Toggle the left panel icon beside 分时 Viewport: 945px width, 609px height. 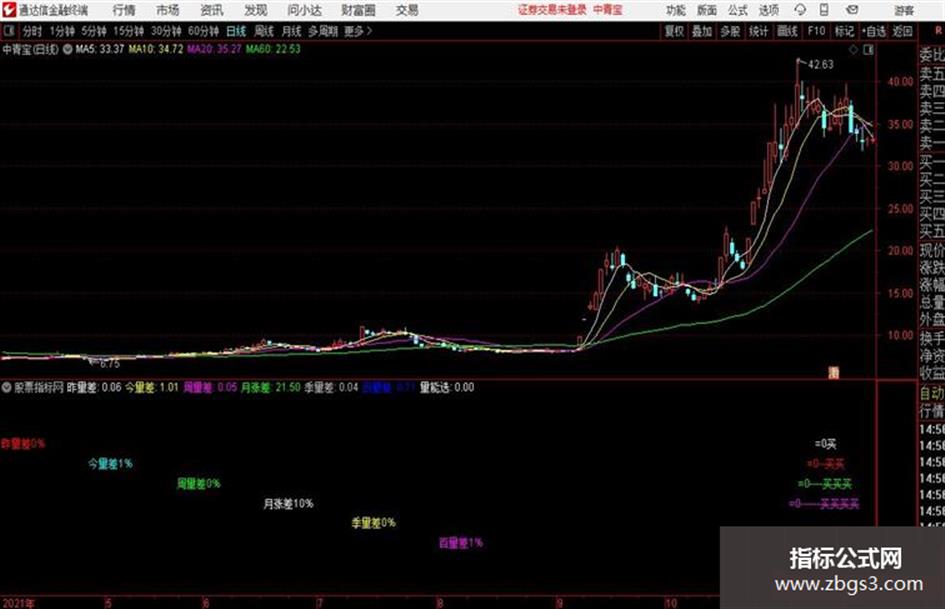[x=8, y=31]
